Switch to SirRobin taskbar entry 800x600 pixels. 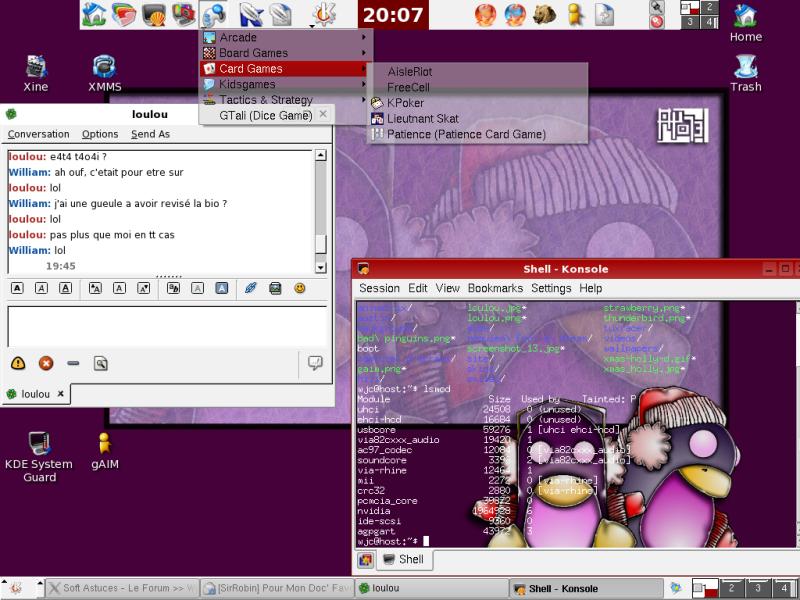[x=277, y=588]
